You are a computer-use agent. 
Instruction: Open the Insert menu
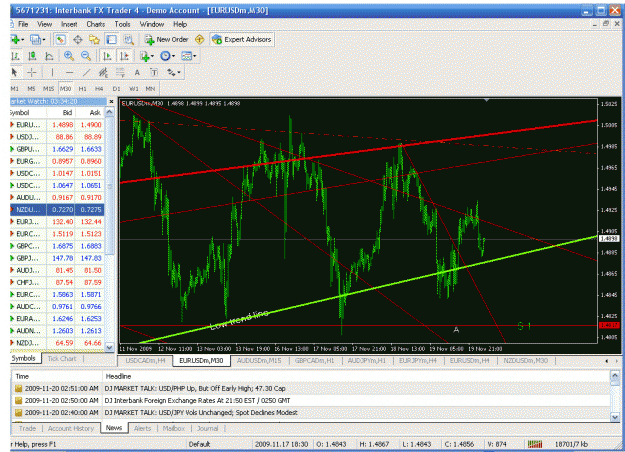tap(69, 24)
